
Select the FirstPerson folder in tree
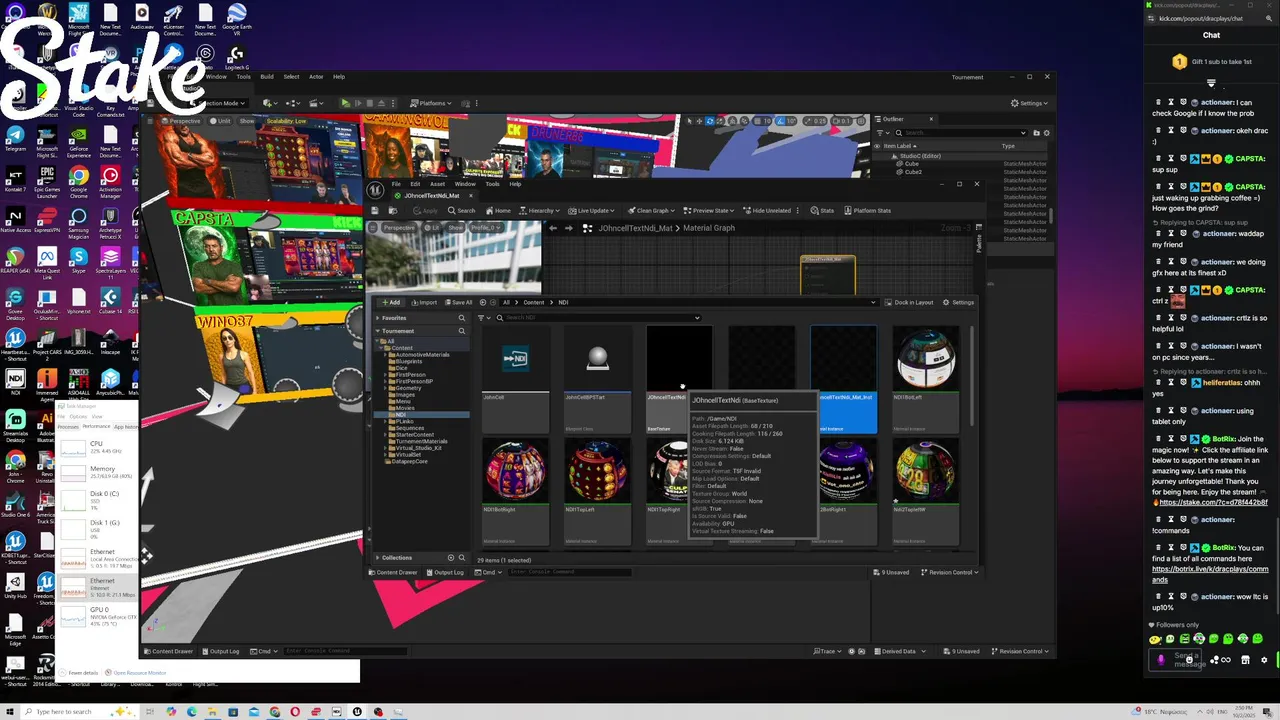tap(410, 375)
